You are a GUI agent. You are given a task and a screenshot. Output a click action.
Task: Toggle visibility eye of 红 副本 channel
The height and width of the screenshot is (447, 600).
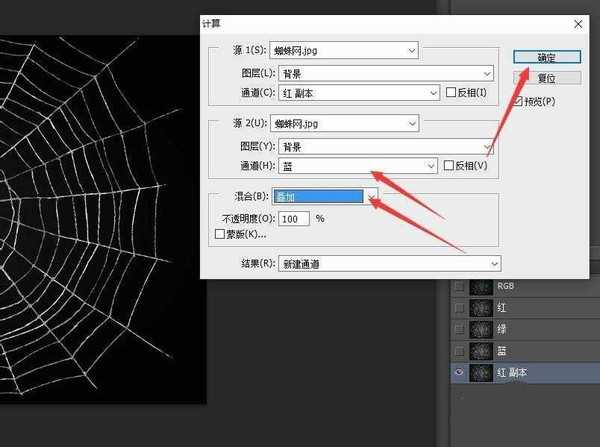459,372
